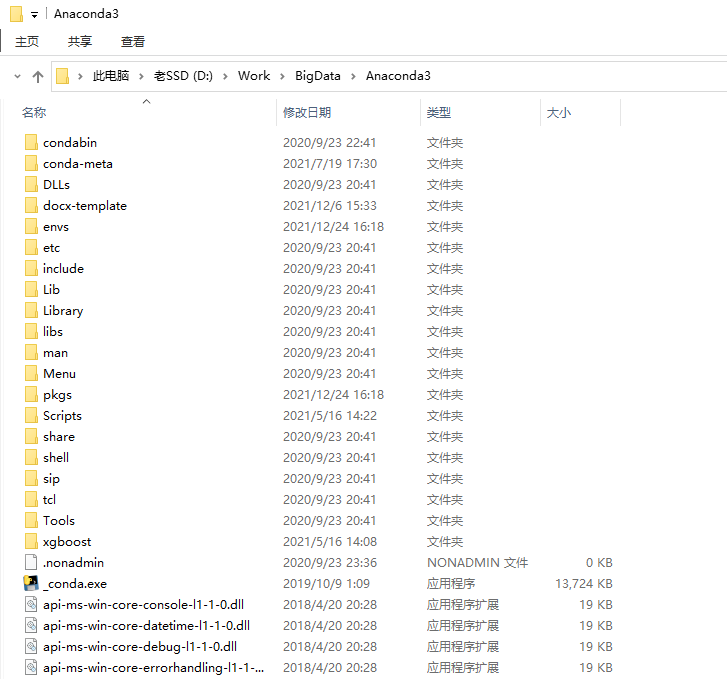Click size 13,724 KB
This screenshot has height=679, width=727.
coord(584,584)
